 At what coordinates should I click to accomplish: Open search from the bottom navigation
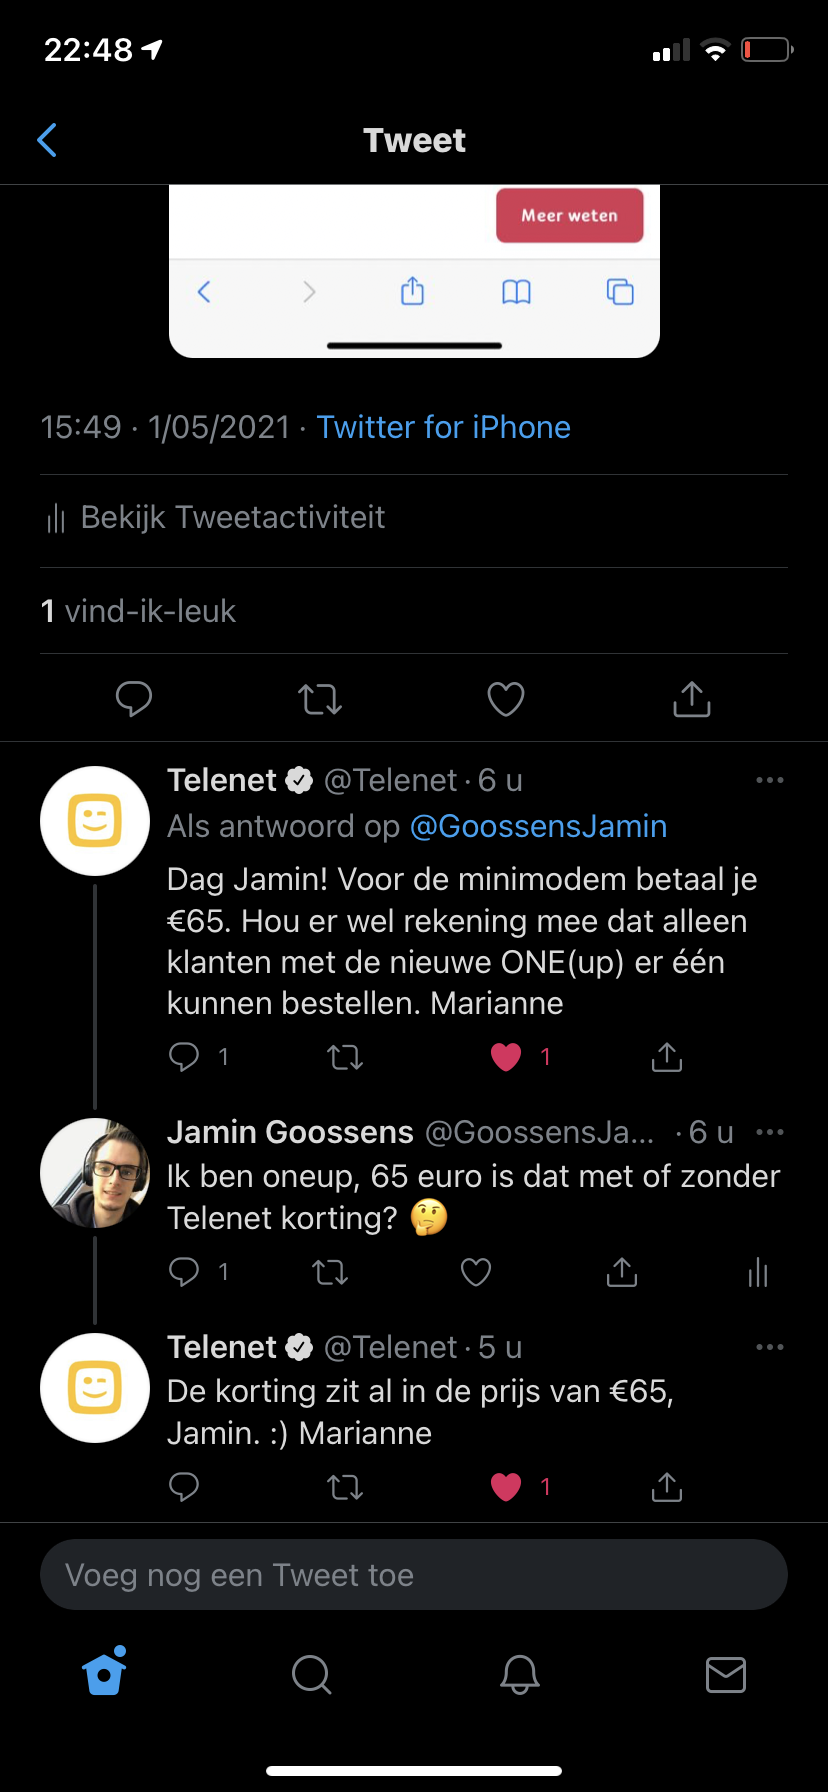(x=311, y=1674)
